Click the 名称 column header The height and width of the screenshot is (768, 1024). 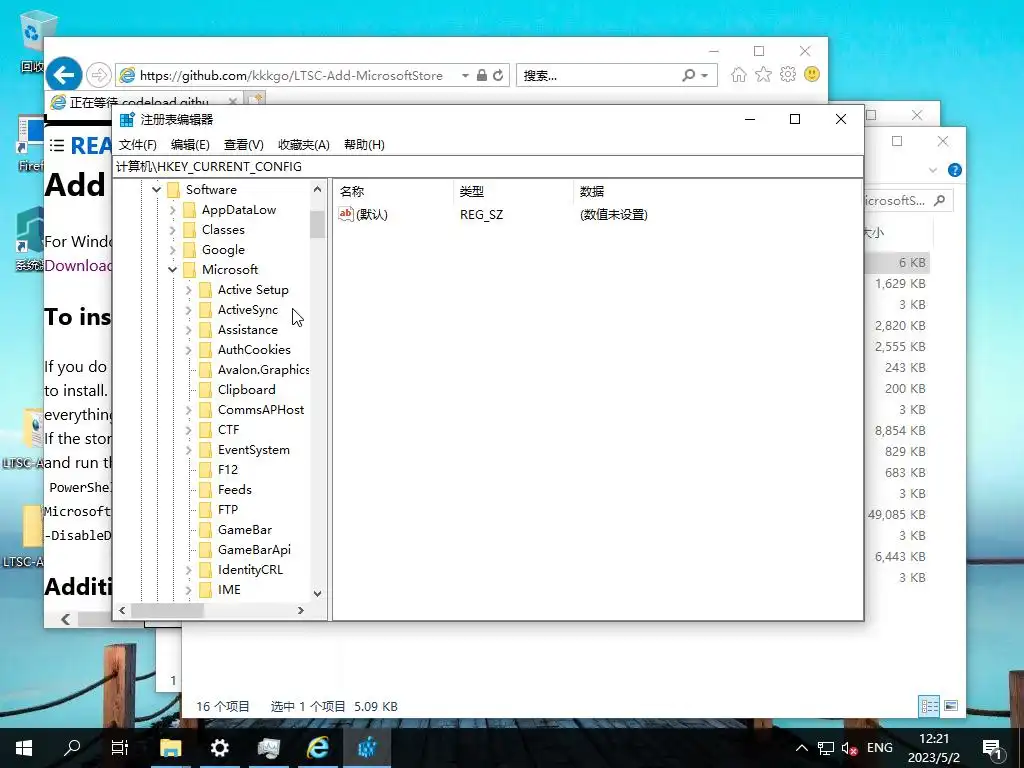click(394, 191)
